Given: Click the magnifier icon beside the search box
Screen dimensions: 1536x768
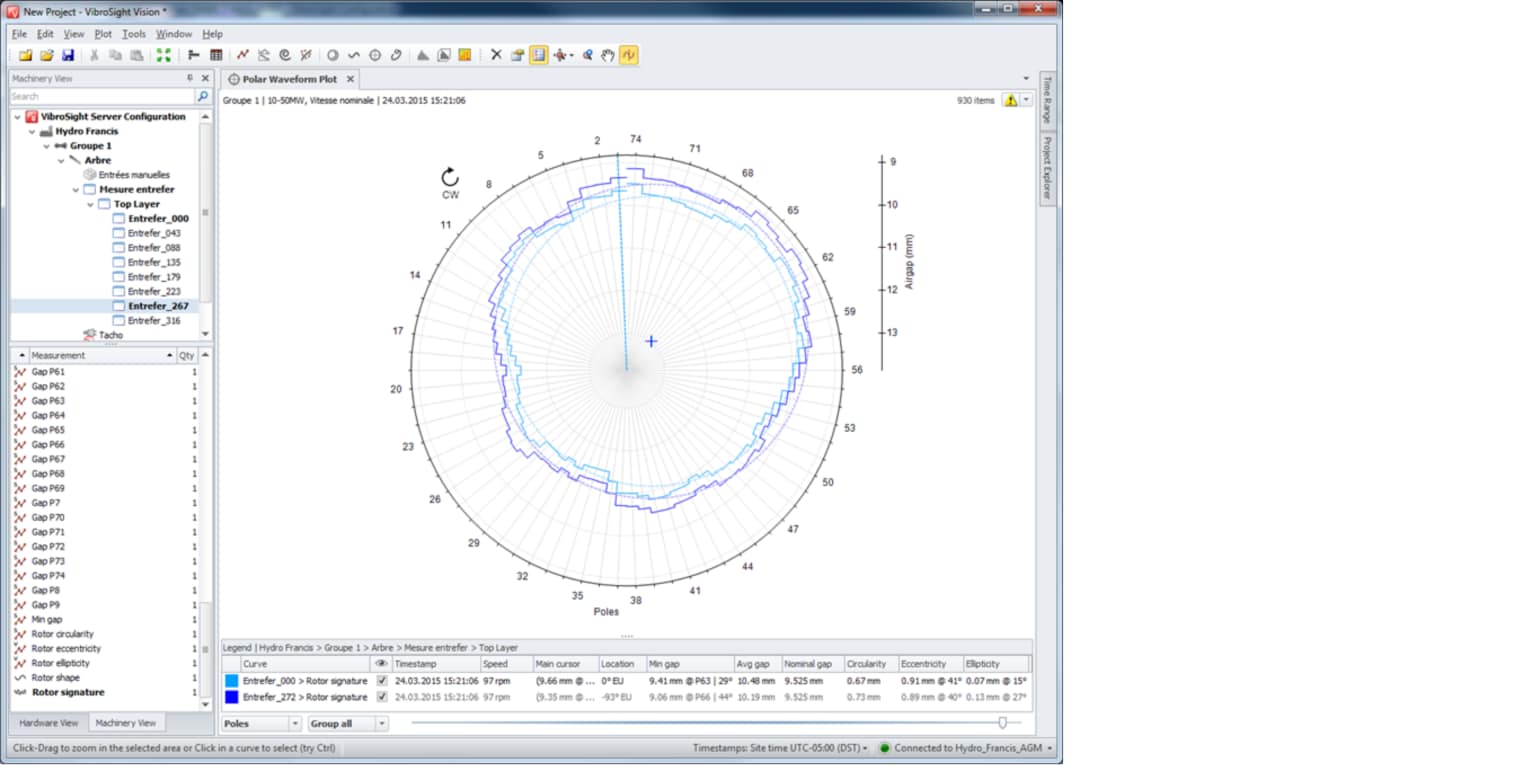Looking at the screenshot, I should click(203, 97).
